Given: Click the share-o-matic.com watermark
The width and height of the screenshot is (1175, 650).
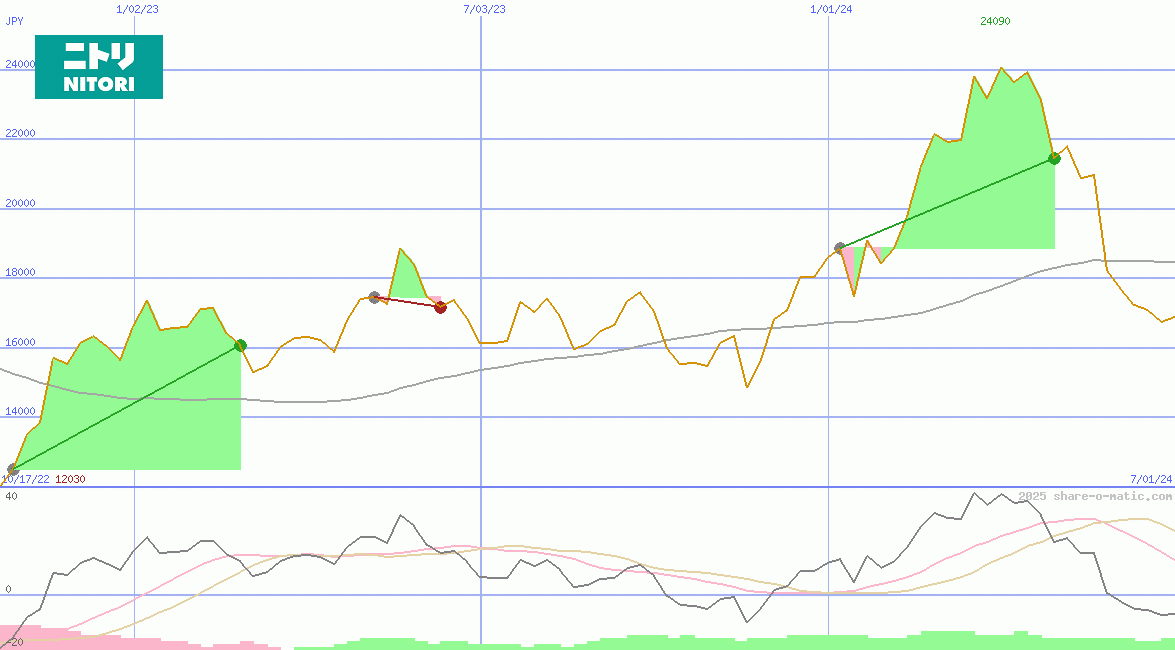Looking at the screenshot, I should 1095,496.
